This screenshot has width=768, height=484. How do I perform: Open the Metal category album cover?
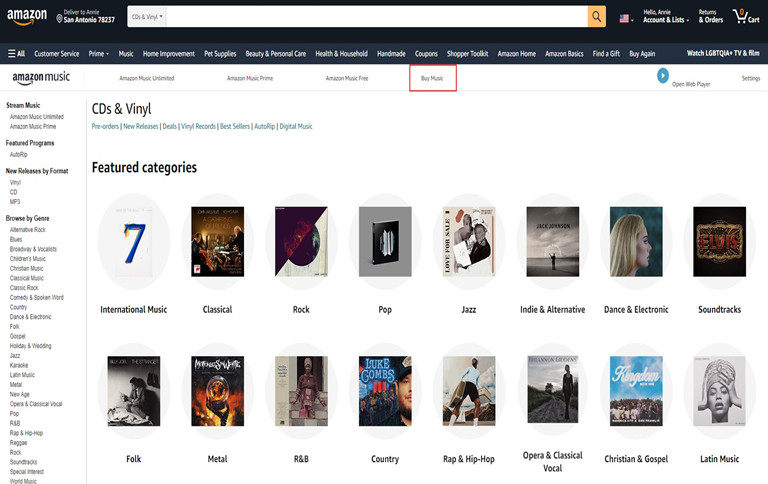click(217, 391)
